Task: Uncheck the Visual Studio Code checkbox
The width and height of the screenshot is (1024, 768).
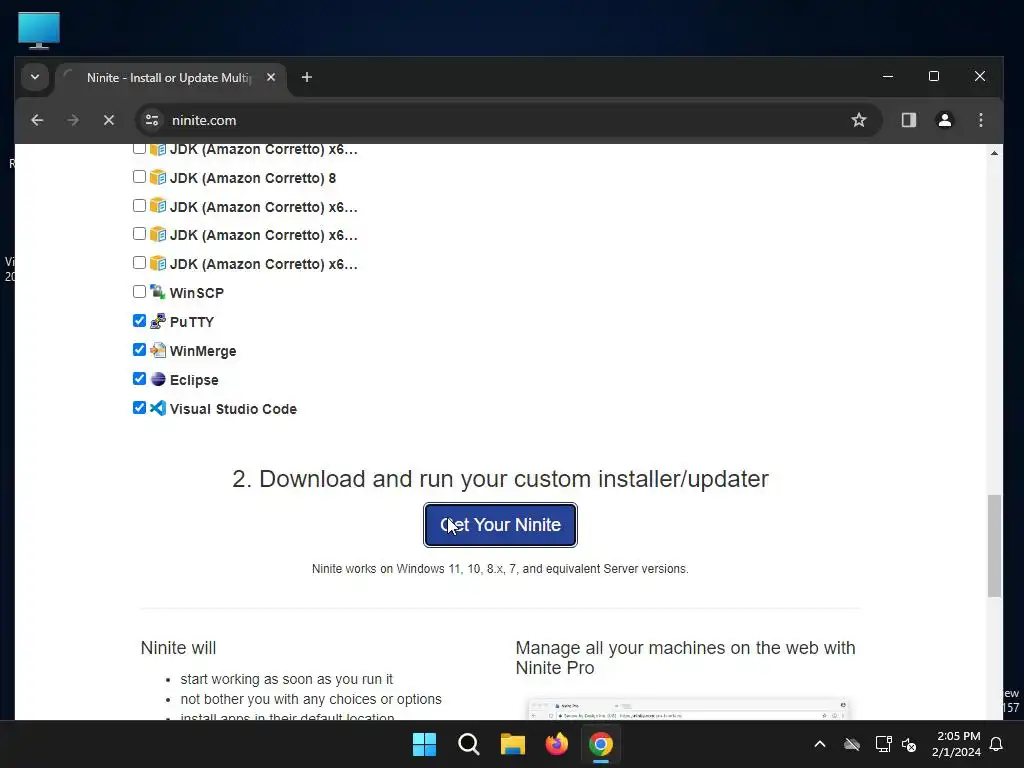Action: 139,408
